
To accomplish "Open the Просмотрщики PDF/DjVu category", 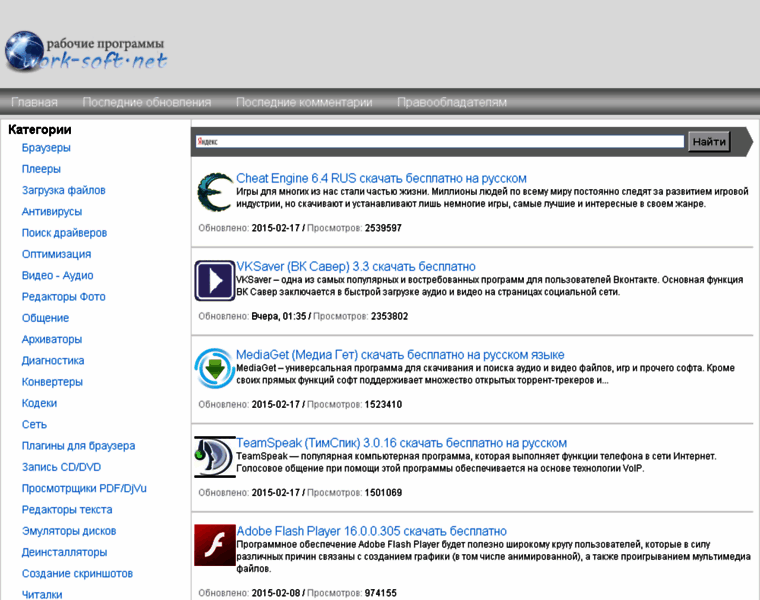I will pos(84,489).
